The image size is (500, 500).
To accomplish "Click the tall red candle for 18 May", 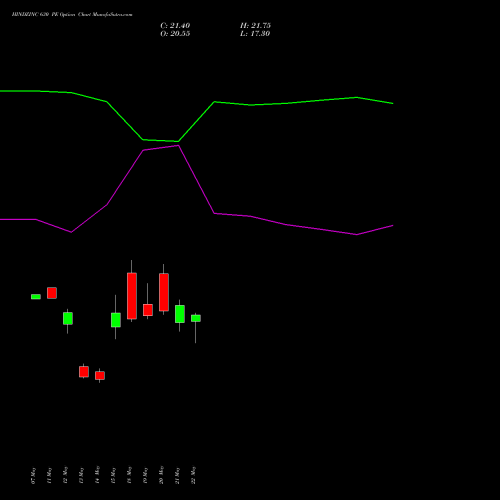I will 132,296.
